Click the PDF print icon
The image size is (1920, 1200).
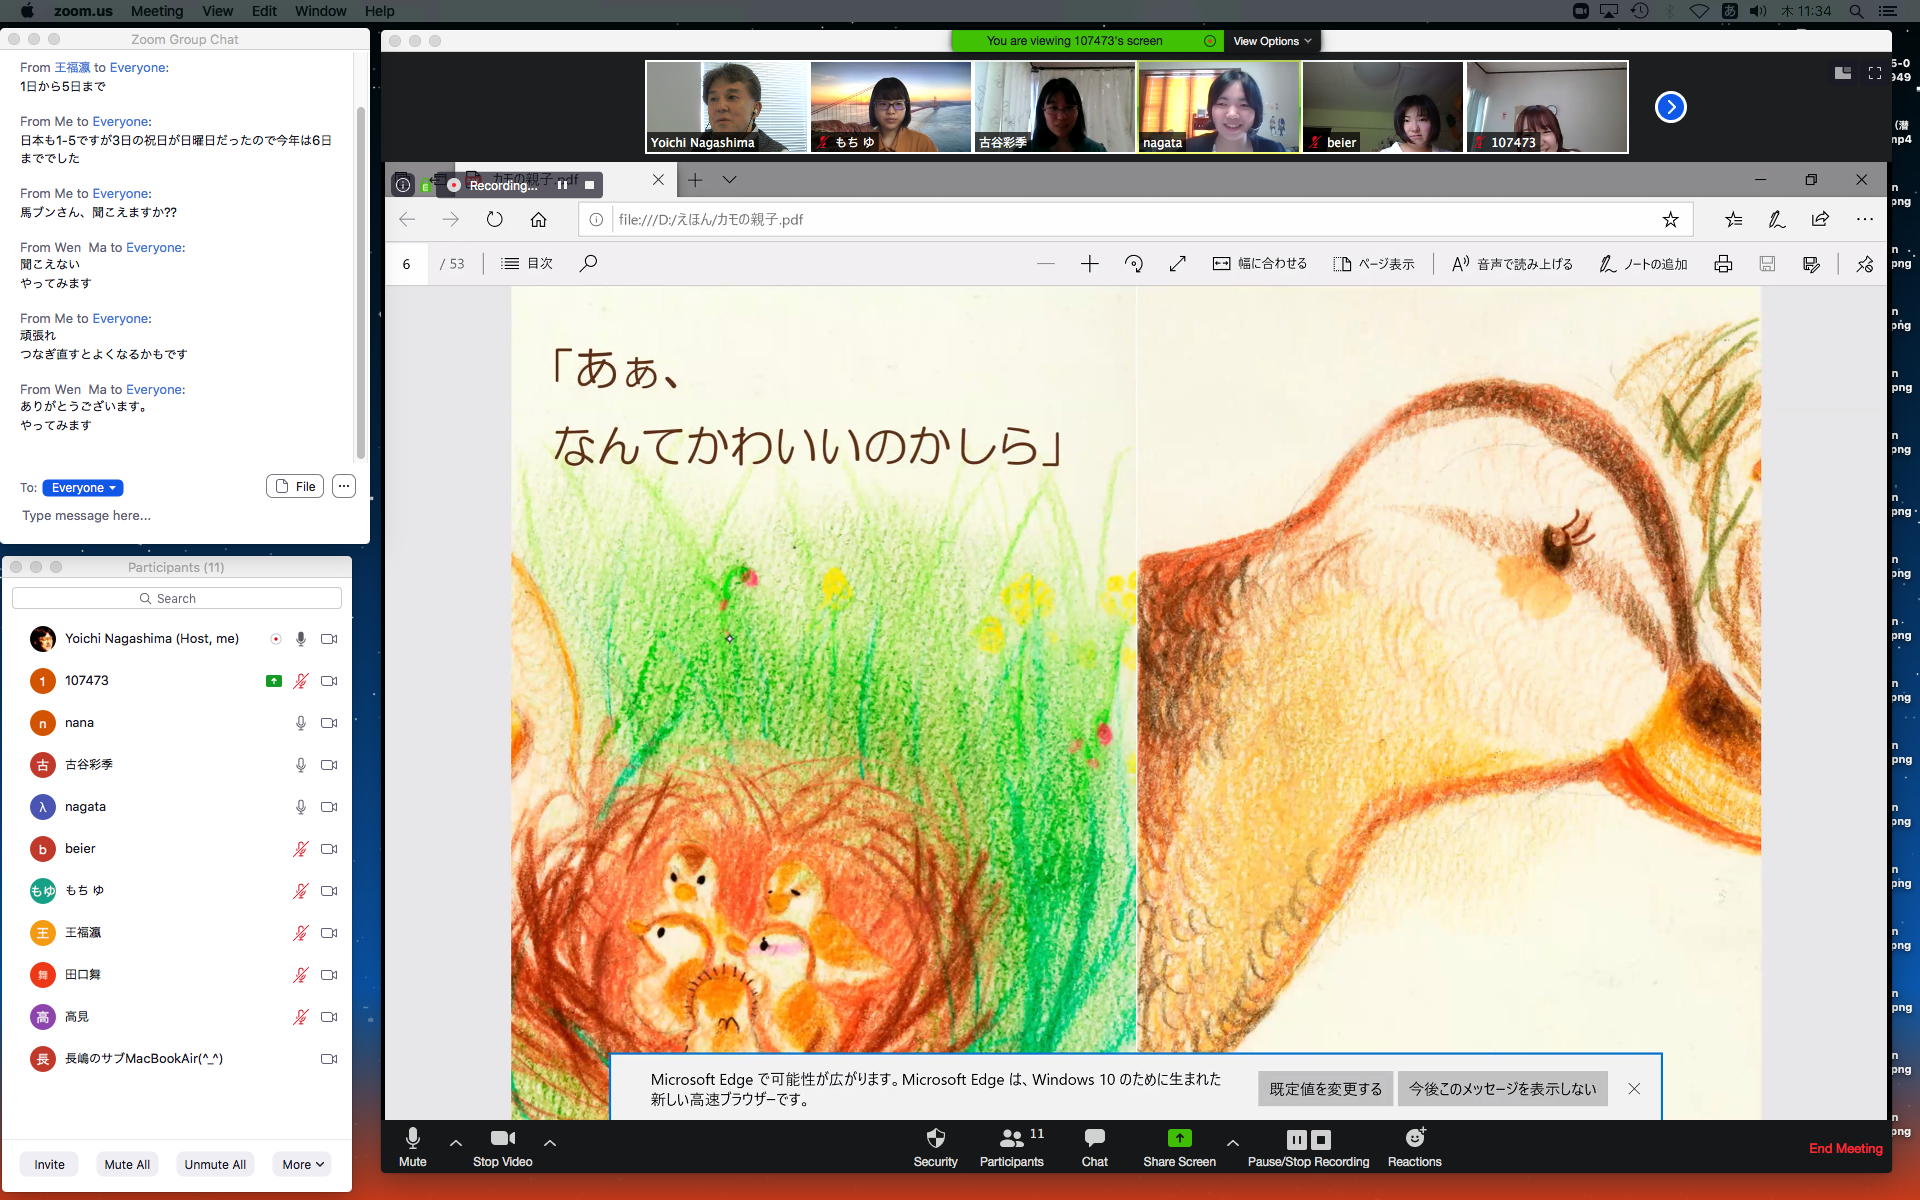coord(1722,263)
